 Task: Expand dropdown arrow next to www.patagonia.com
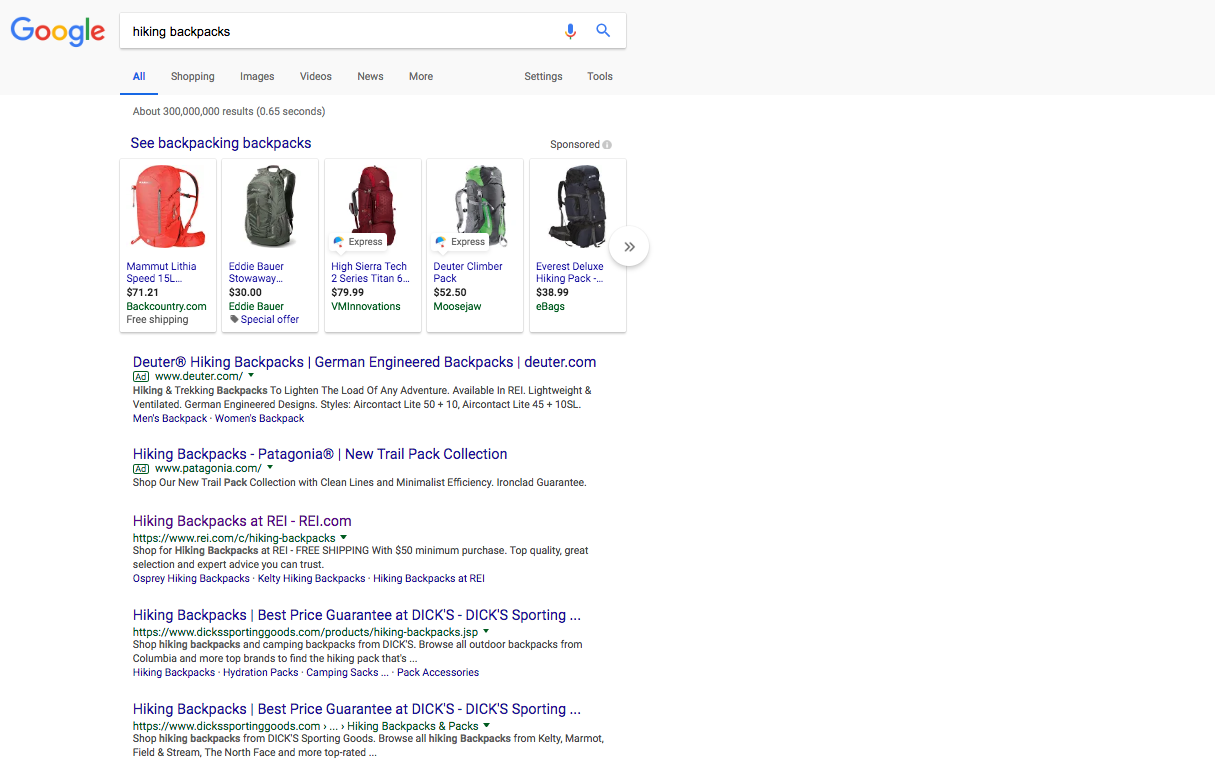270,468
